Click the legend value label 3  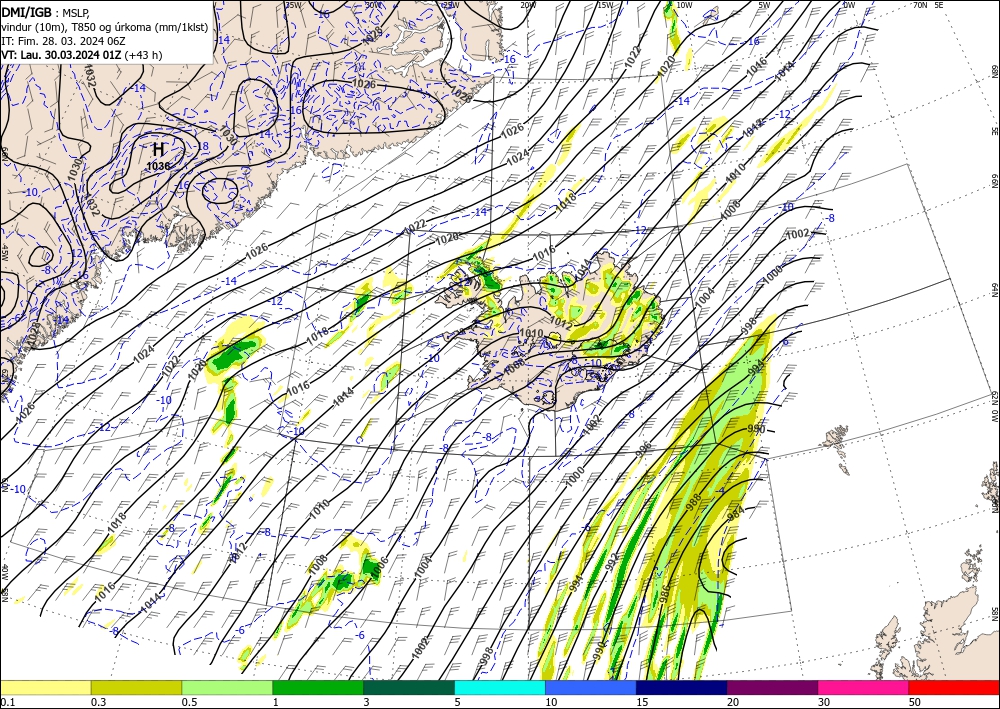(x=367, y=702)
